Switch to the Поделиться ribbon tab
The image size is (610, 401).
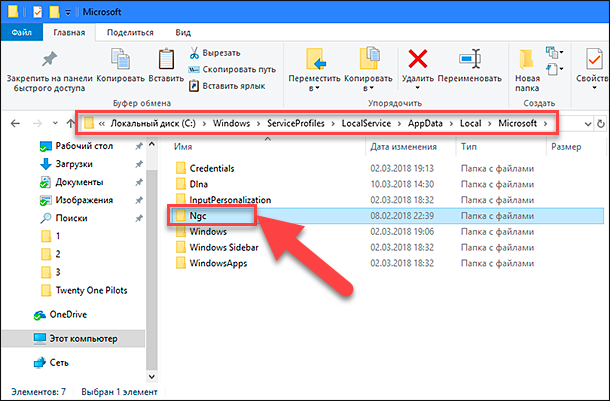(130, 32)
